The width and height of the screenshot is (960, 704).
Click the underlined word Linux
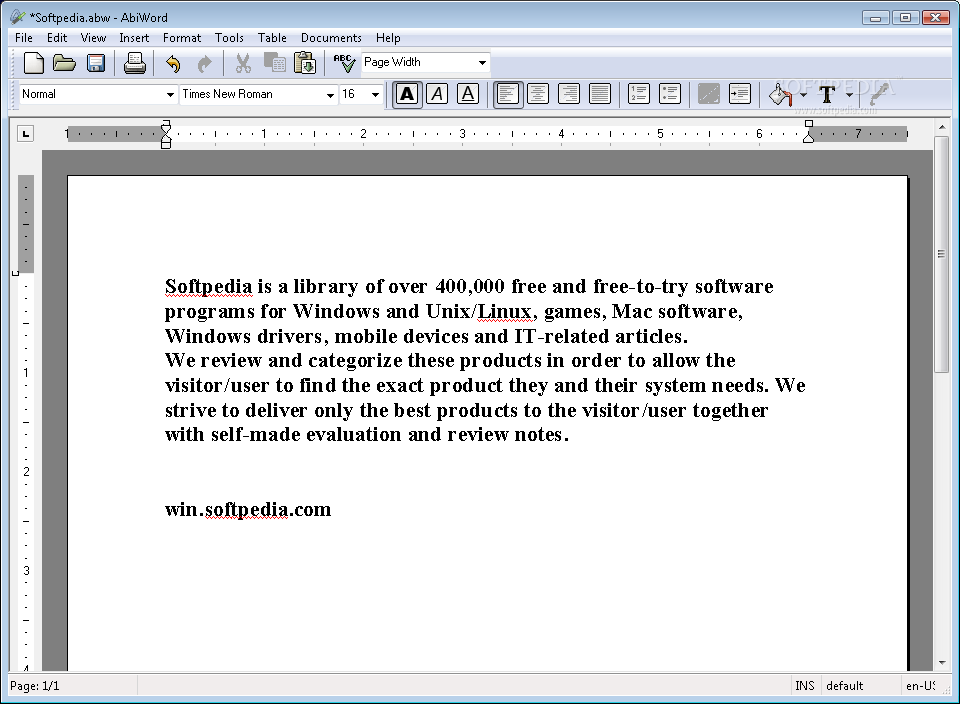(503, 312)
